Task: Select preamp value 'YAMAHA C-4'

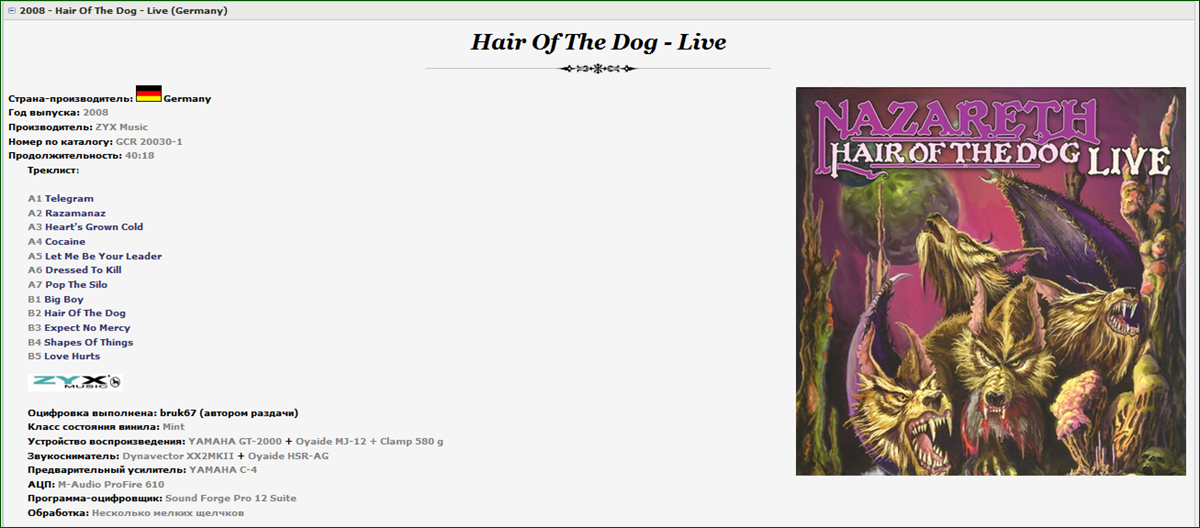Action: point(223,470)
